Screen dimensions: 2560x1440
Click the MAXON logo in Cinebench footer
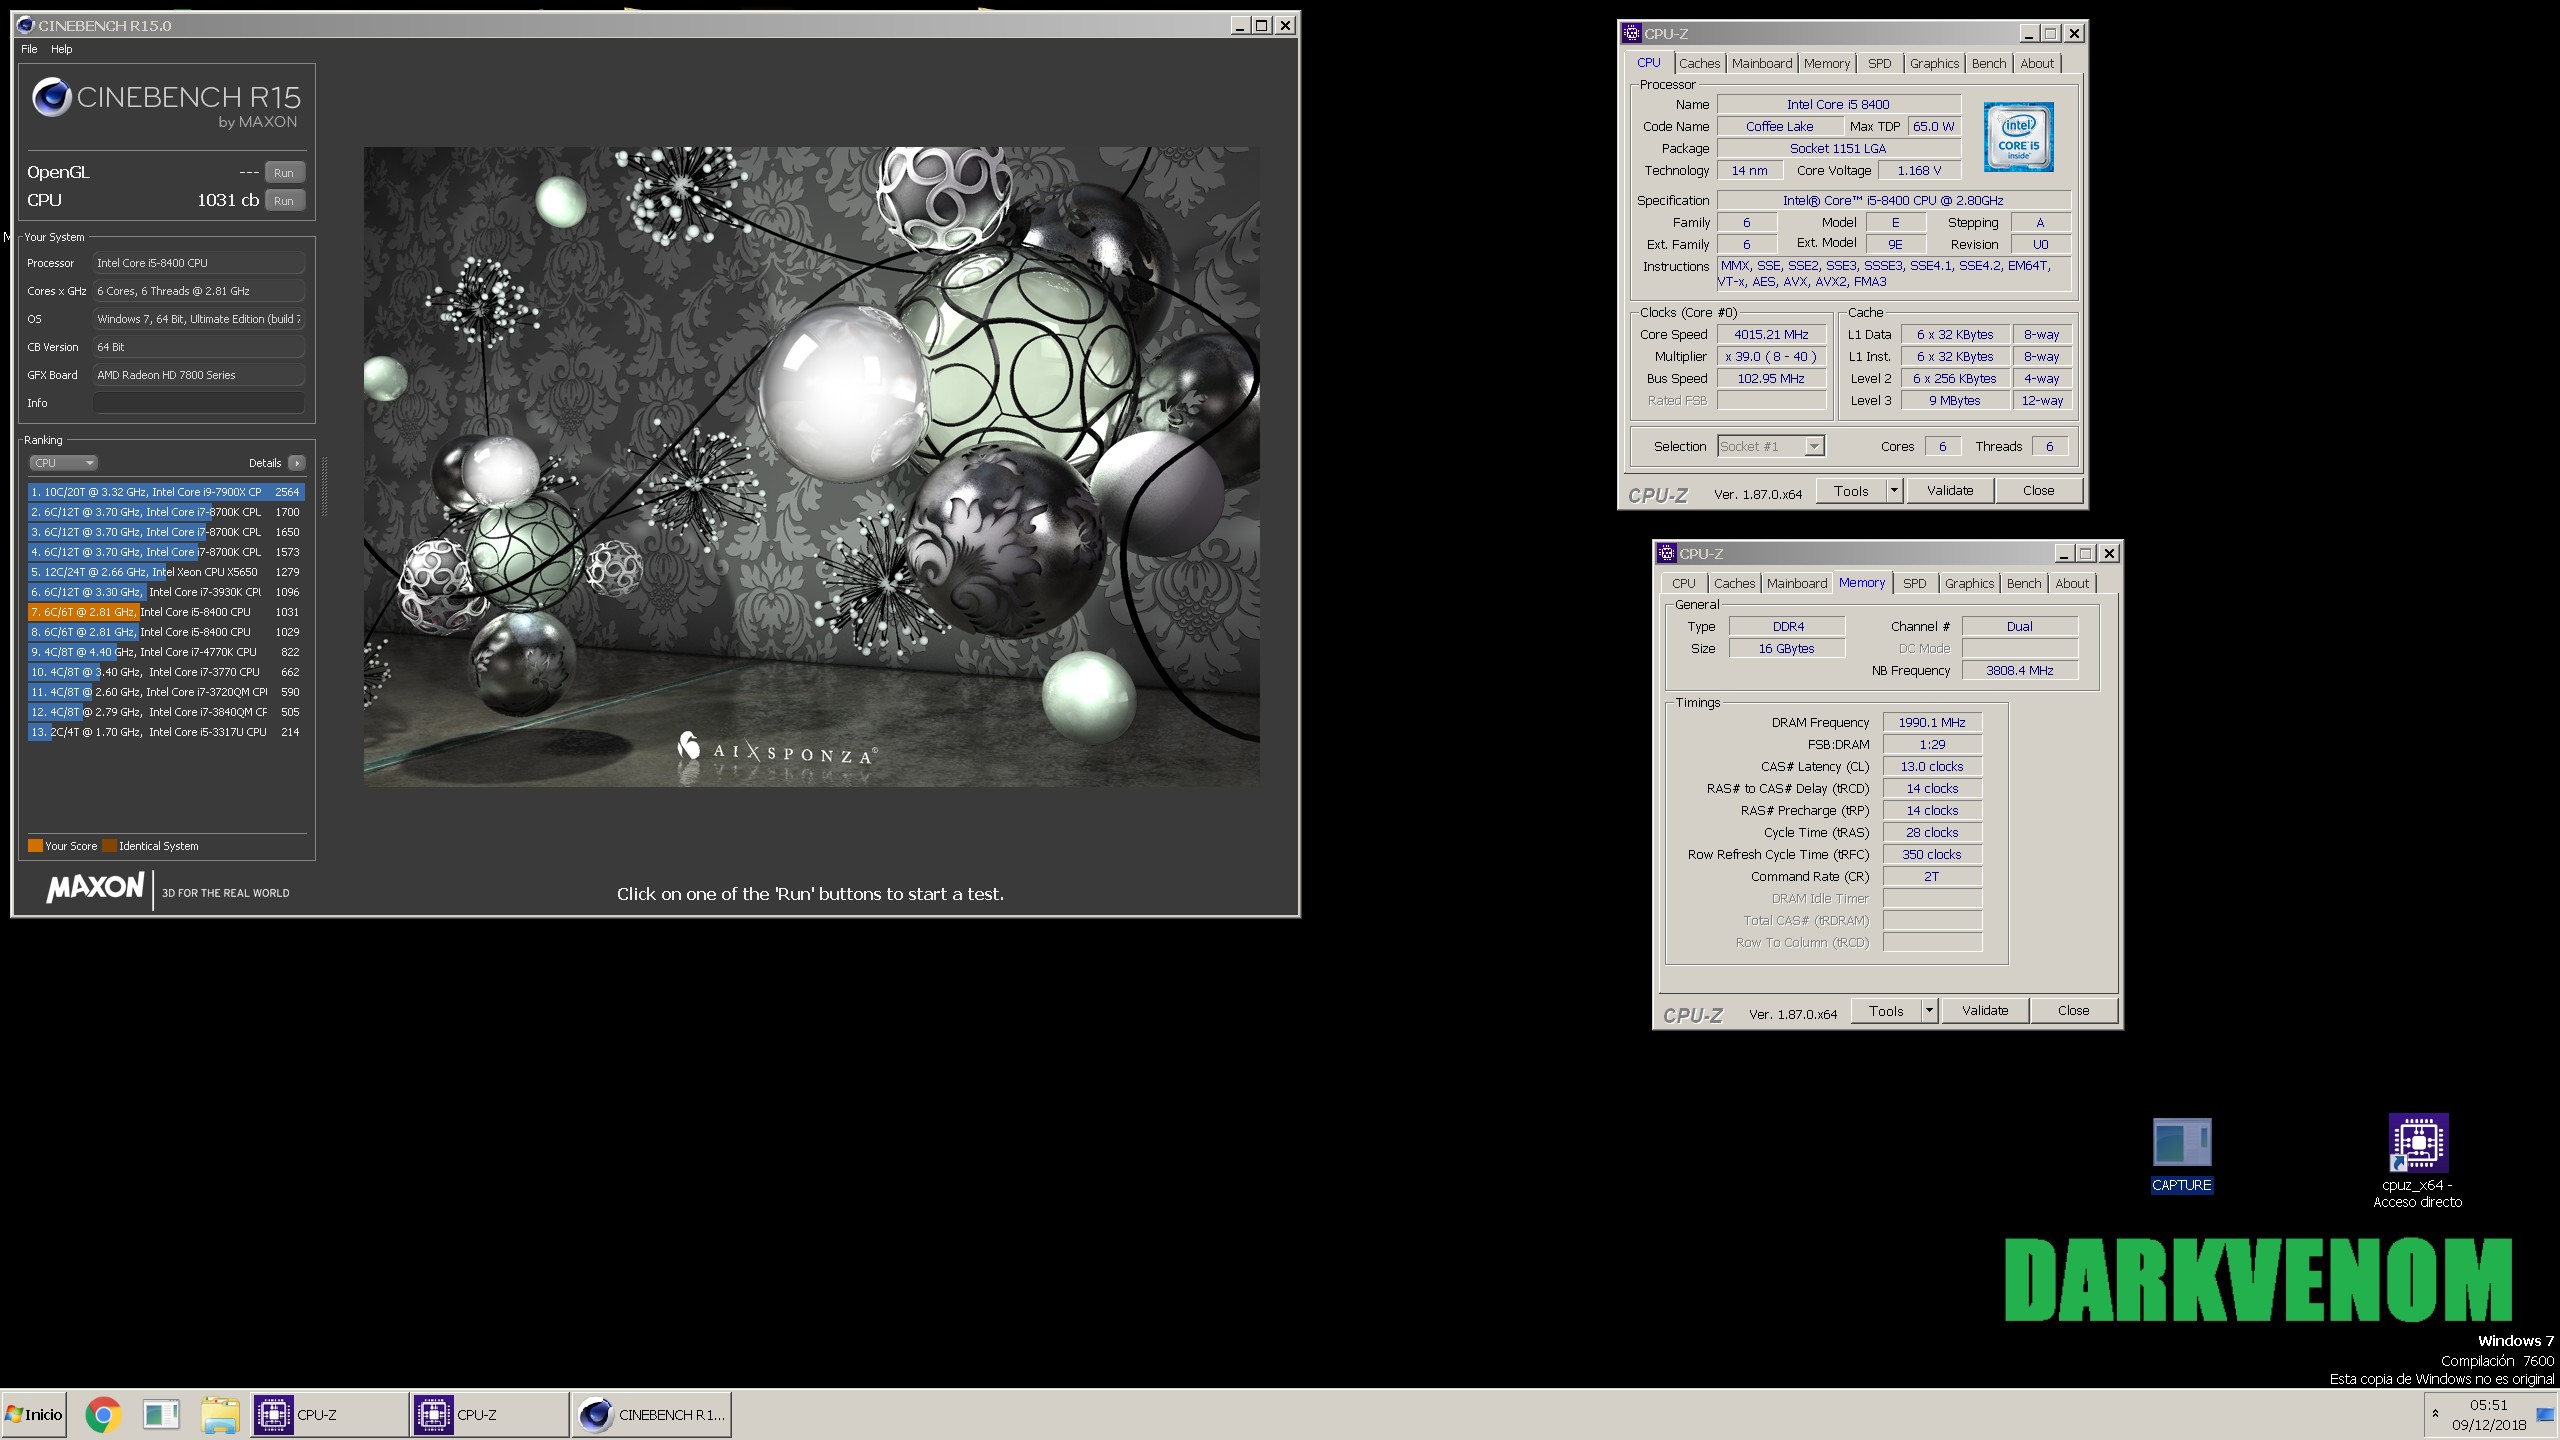96,887
